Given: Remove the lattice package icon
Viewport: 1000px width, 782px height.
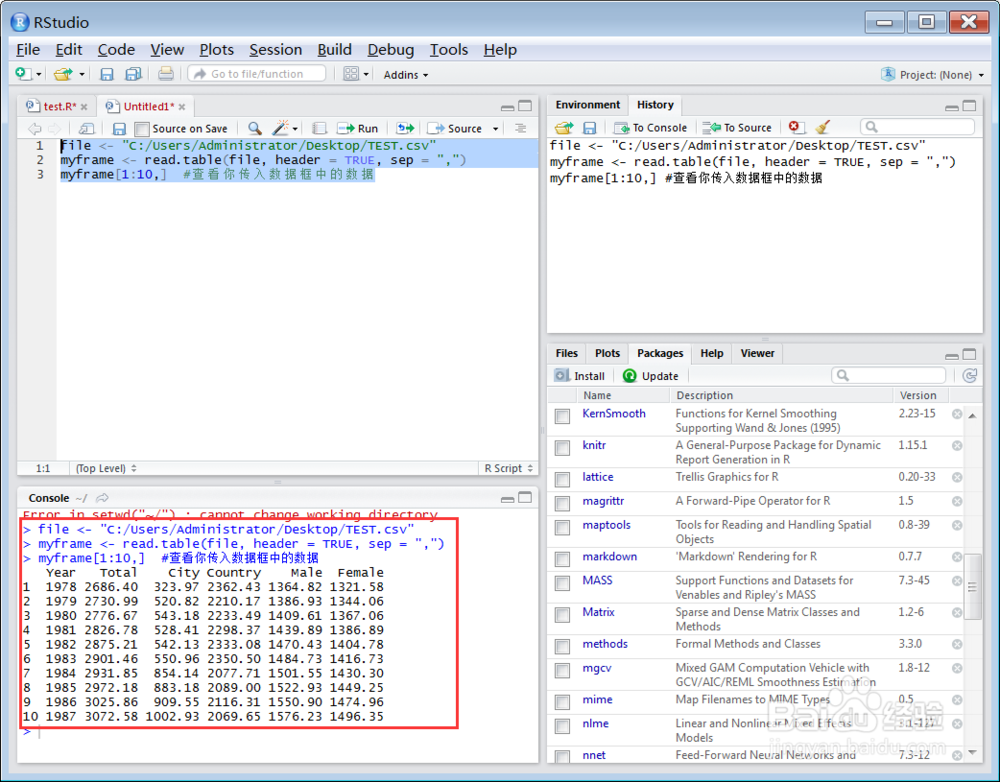Looking at the screenshot, I should [x=957, y=477].
